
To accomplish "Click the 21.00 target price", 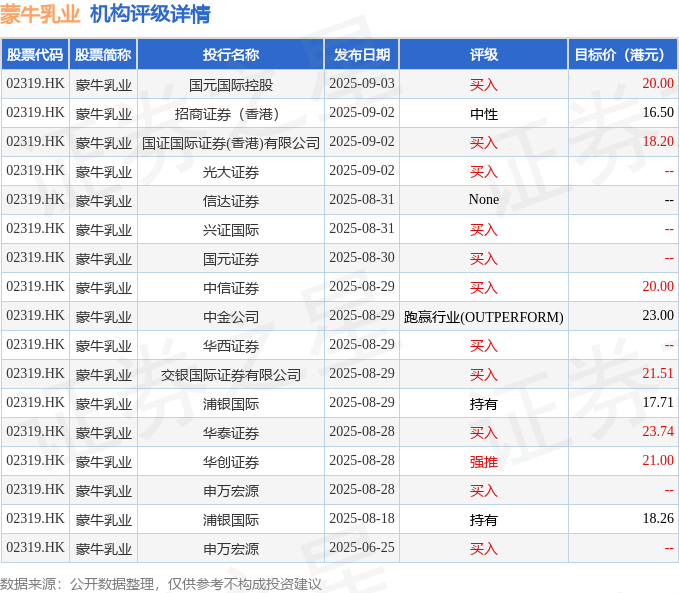I will tap(658, 460).
